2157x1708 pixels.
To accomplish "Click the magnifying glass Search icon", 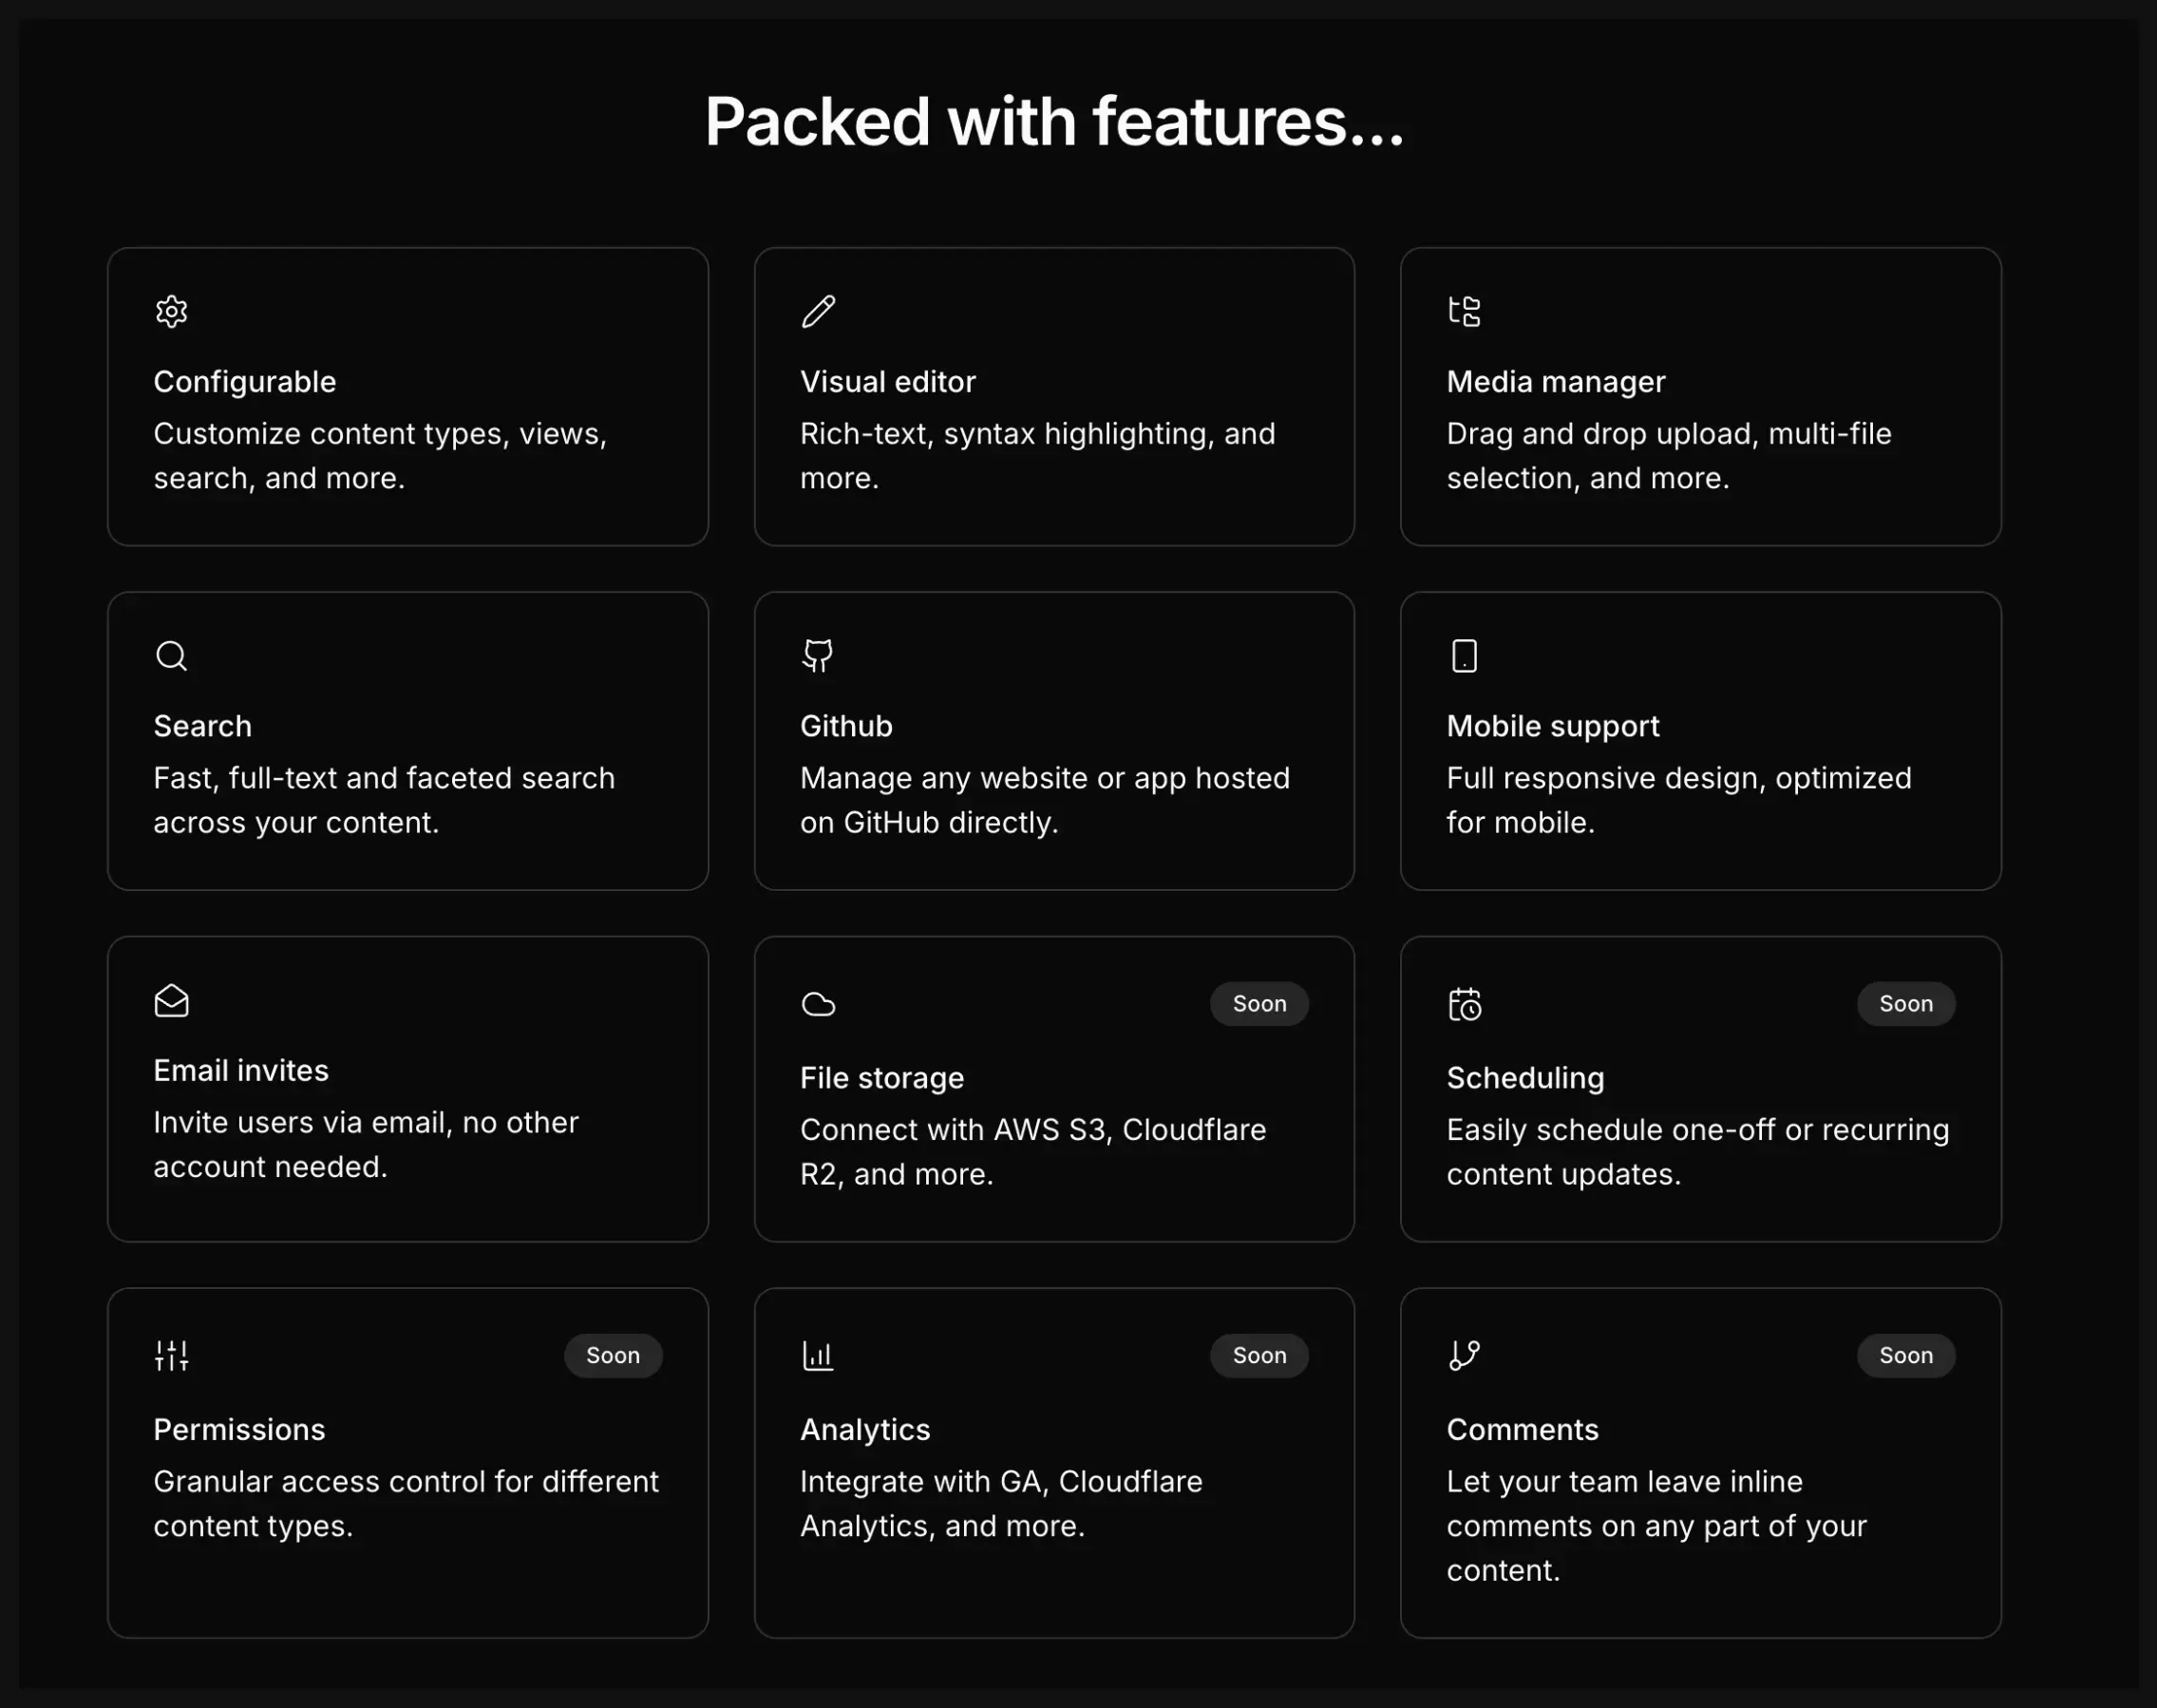I will tap(171, 656).
